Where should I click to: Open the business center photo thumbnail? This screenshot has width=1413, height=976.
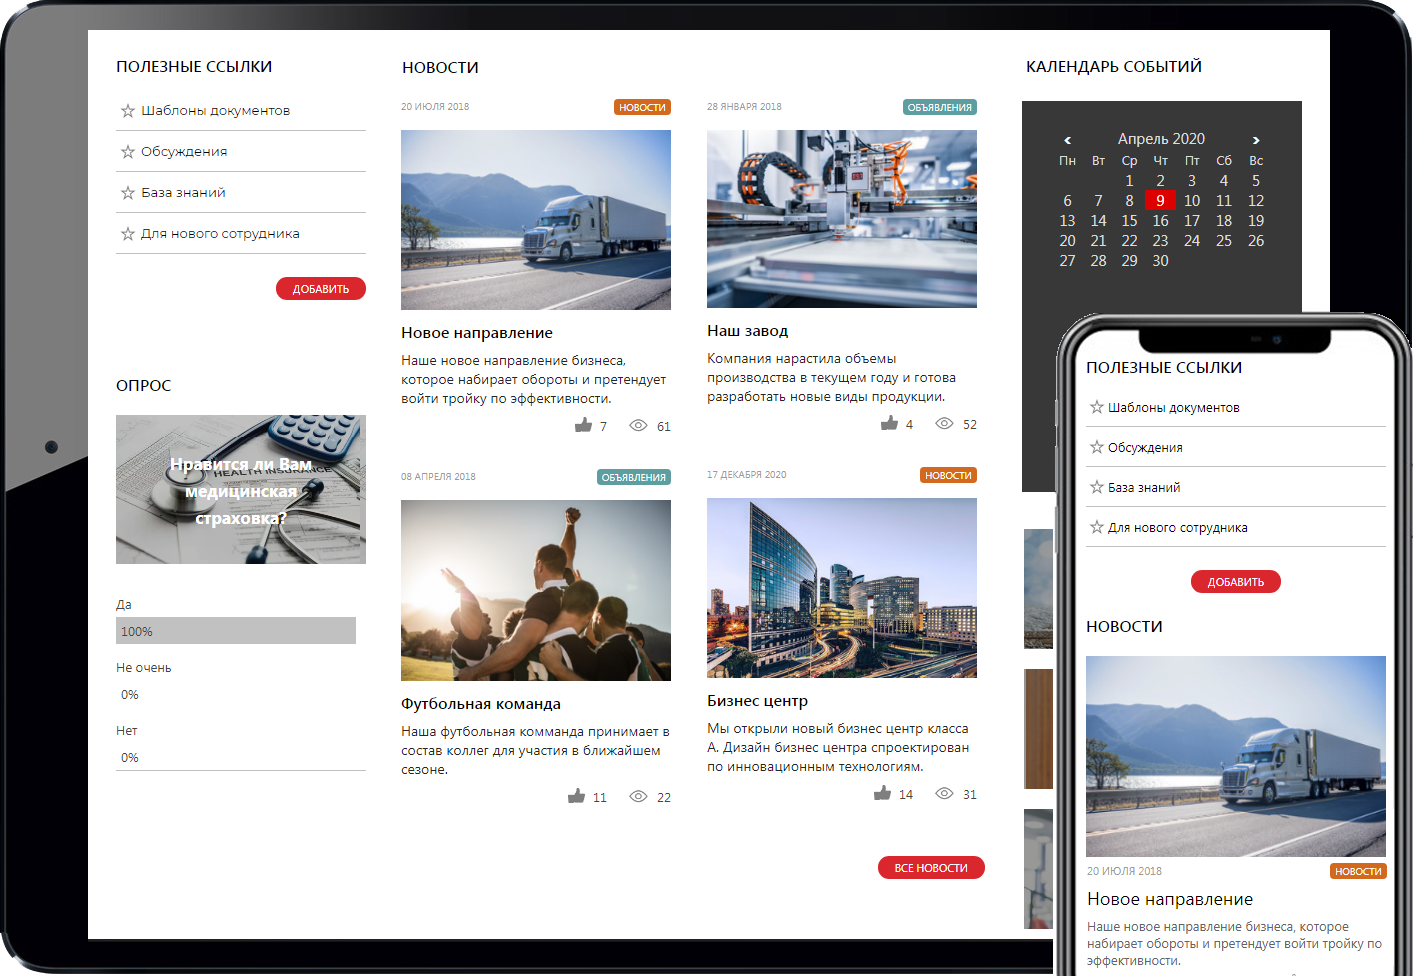click(841, 588)
